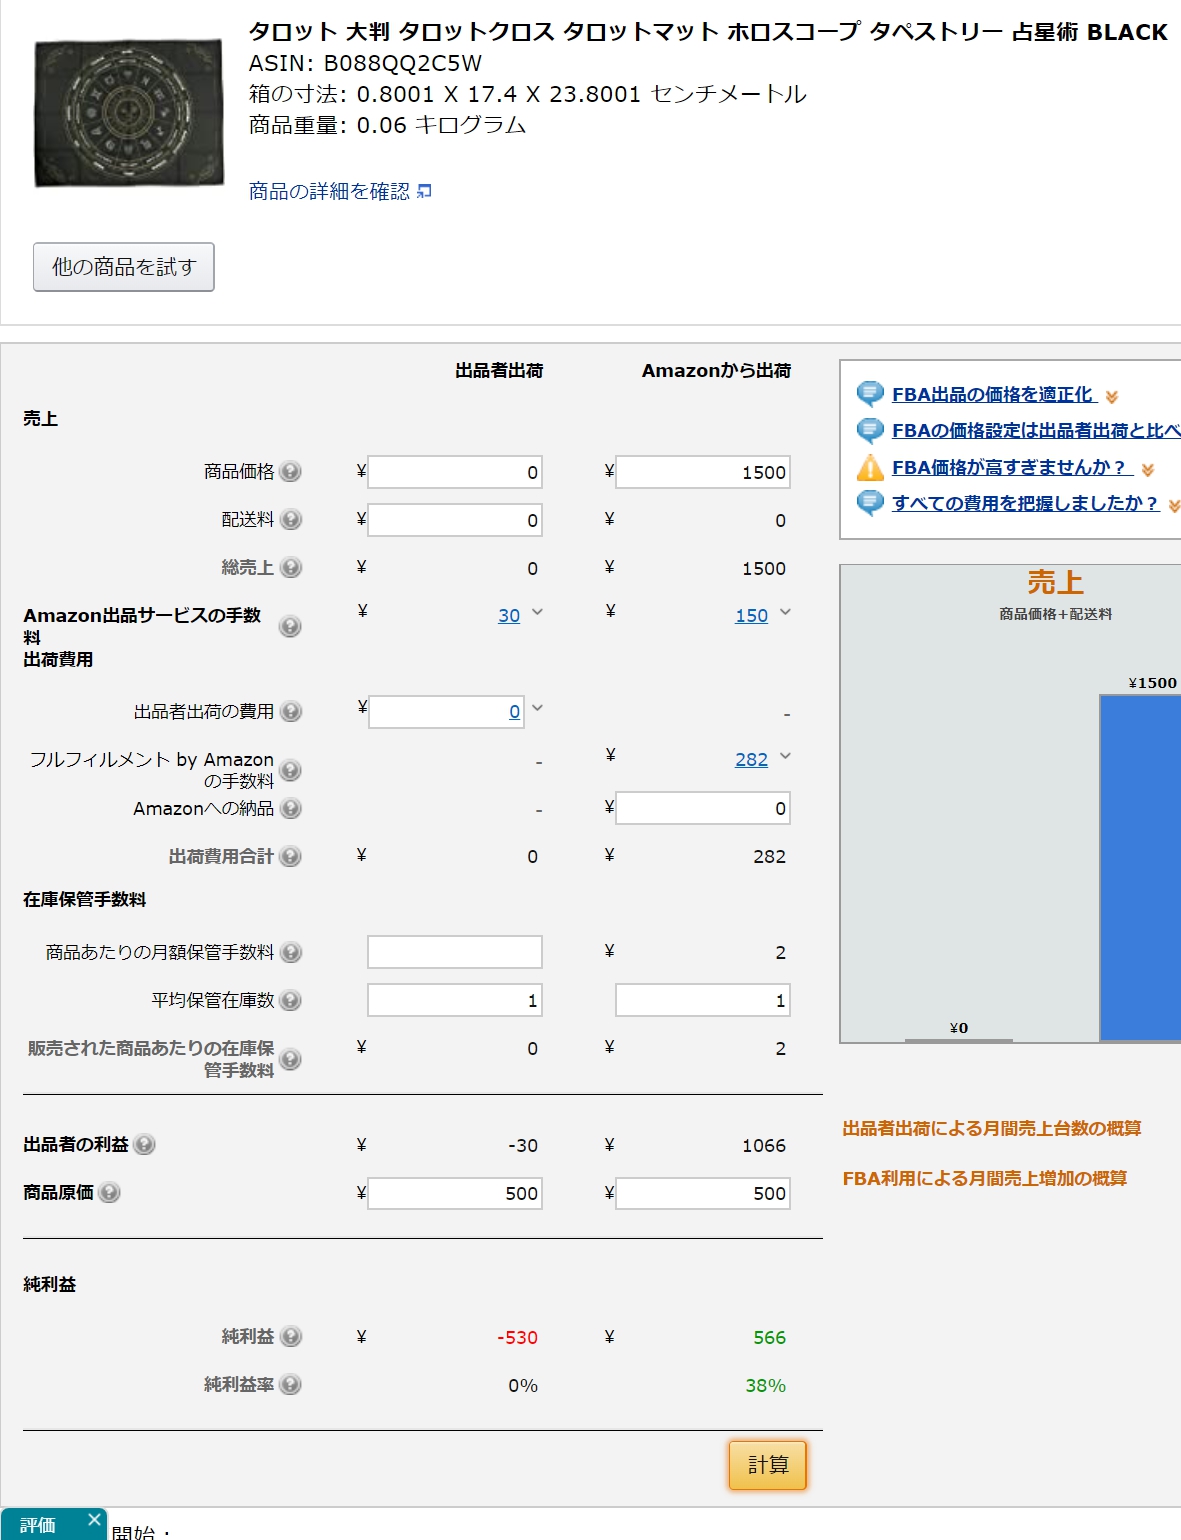The image size is (1181, 1540).
Task: Open すべての費用を把握しましたか？ link
Action: coord(1025,503)
